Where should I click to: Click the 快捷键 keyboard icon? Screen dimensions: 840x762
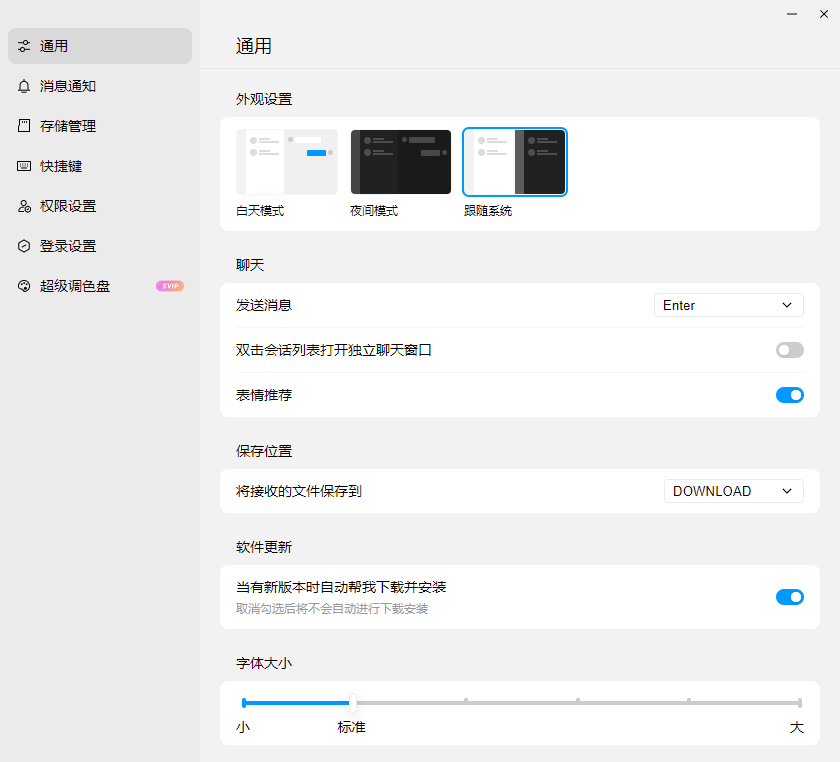[24, 166]
